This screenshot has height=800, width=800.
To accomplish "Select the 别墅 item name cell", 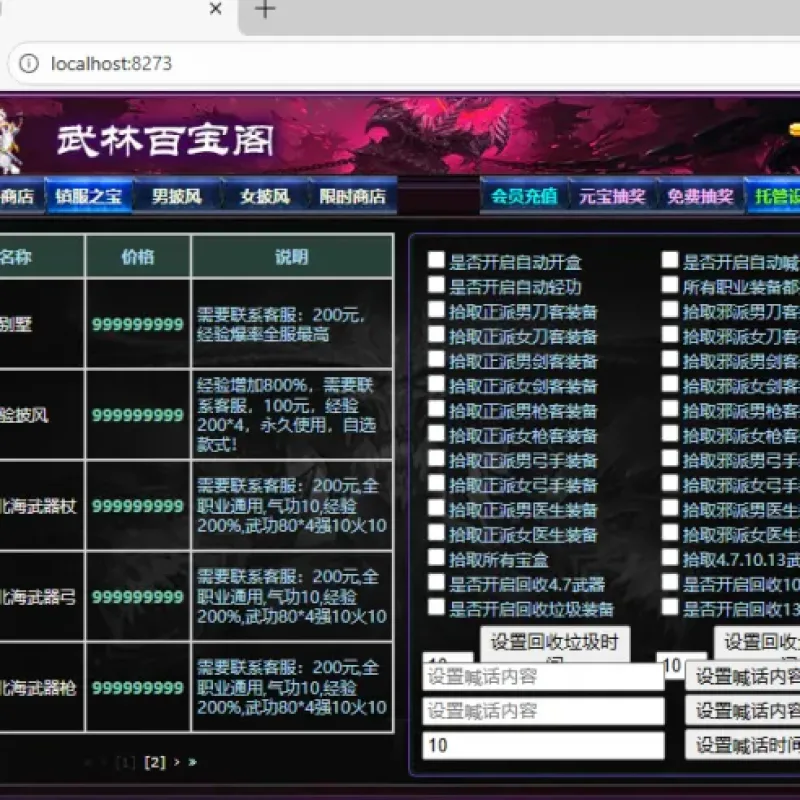I will (x=41, y=324).
